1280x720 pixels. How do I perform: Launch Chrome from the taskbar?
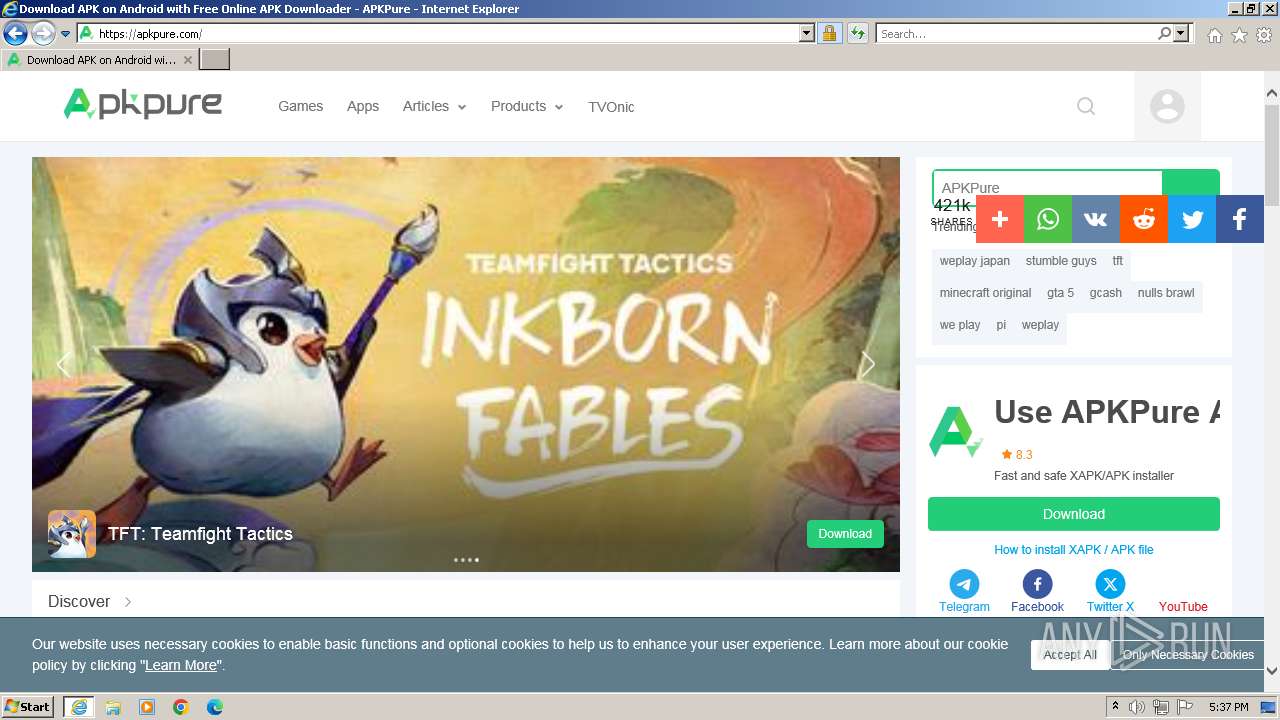(181, 707)
